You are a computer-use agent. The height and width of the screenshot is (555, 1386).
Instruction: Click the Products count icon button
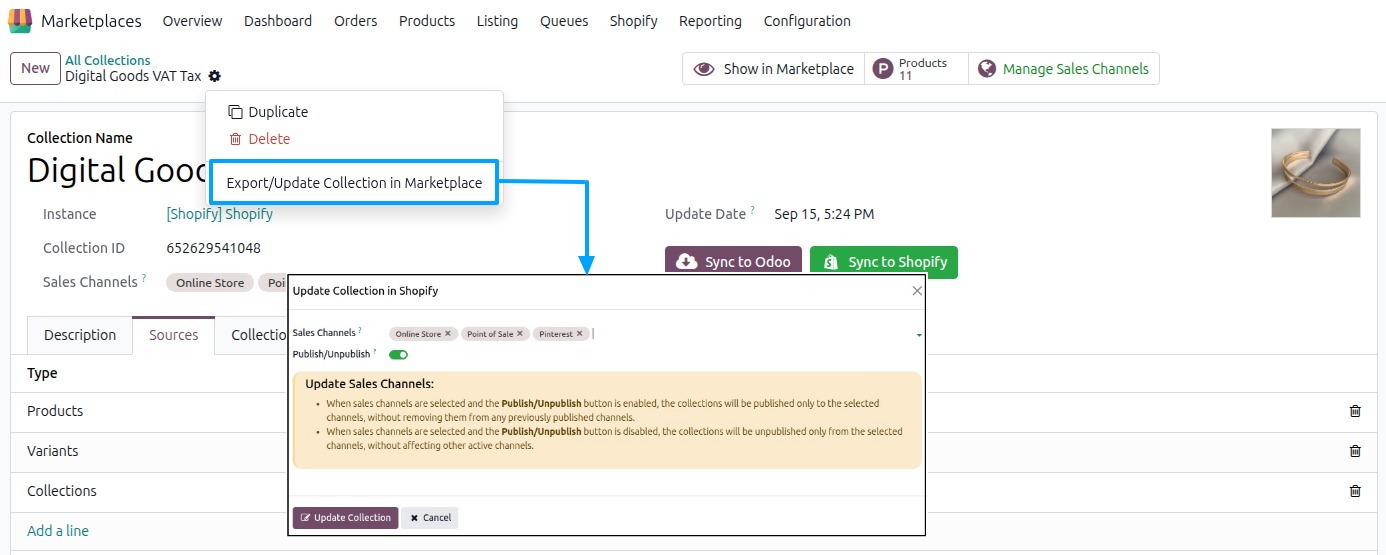882,69
